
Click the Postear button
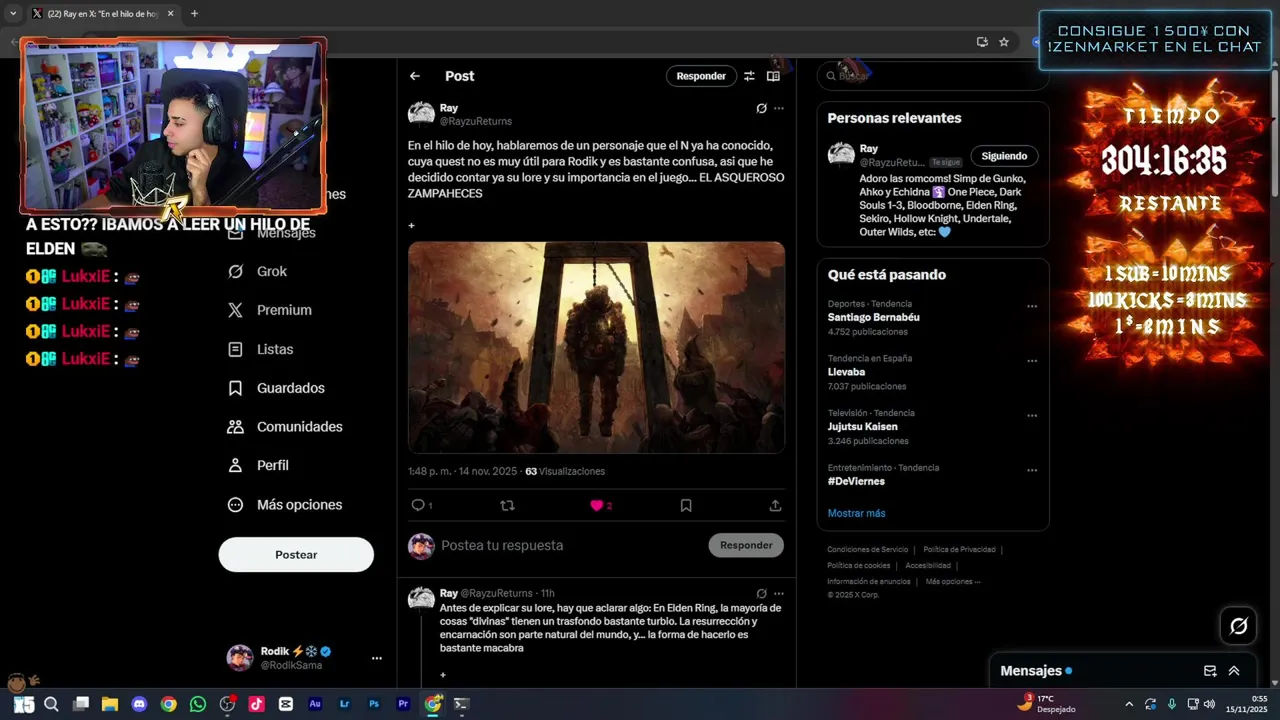click(296, 555)
